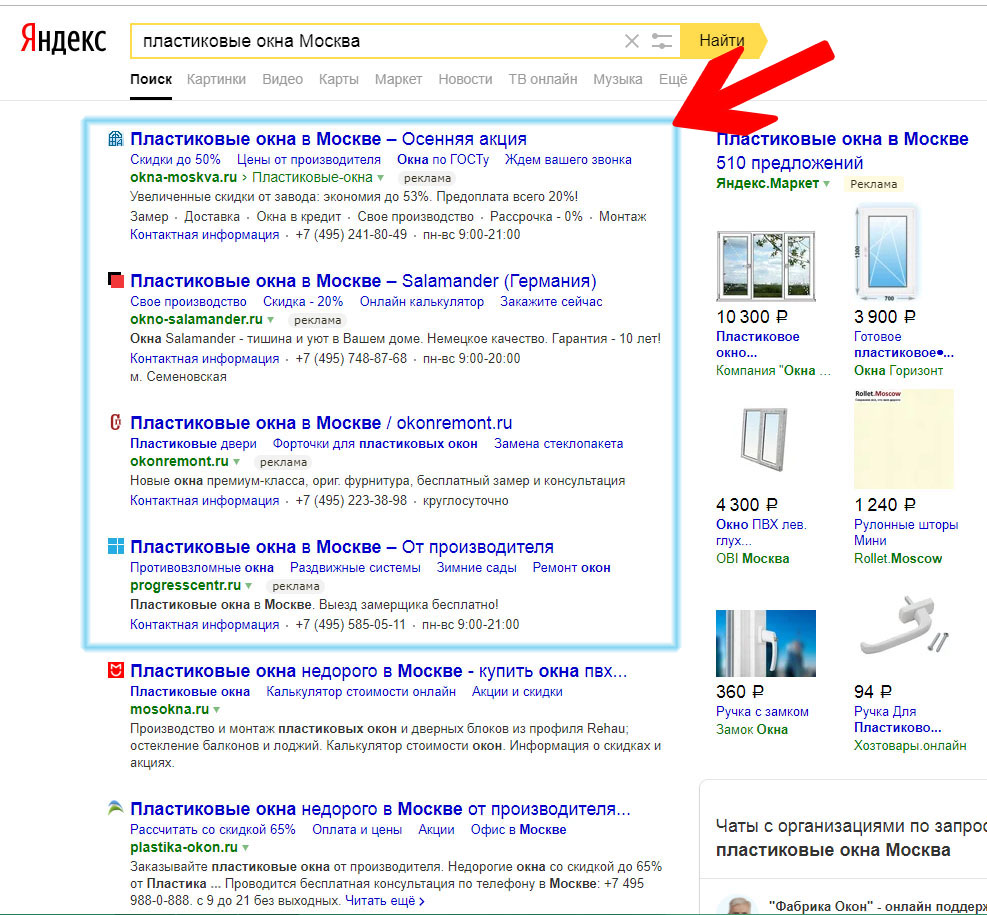The width and height of the screenshot is (987, 915).
Task: Switch to the Картинки tab
Action: point(216,79)
